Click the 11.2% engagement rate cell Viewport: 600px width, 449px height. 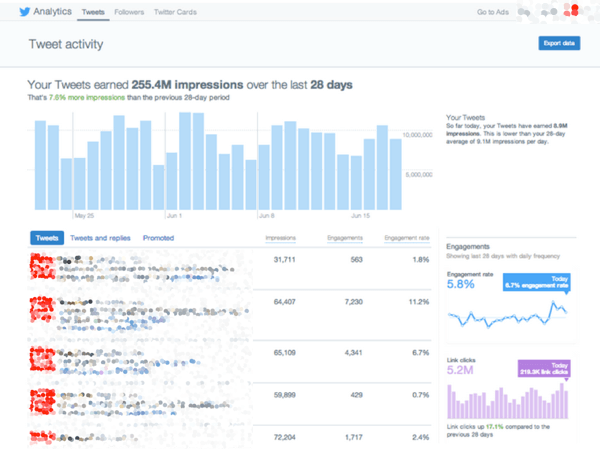tap(419, 302)
